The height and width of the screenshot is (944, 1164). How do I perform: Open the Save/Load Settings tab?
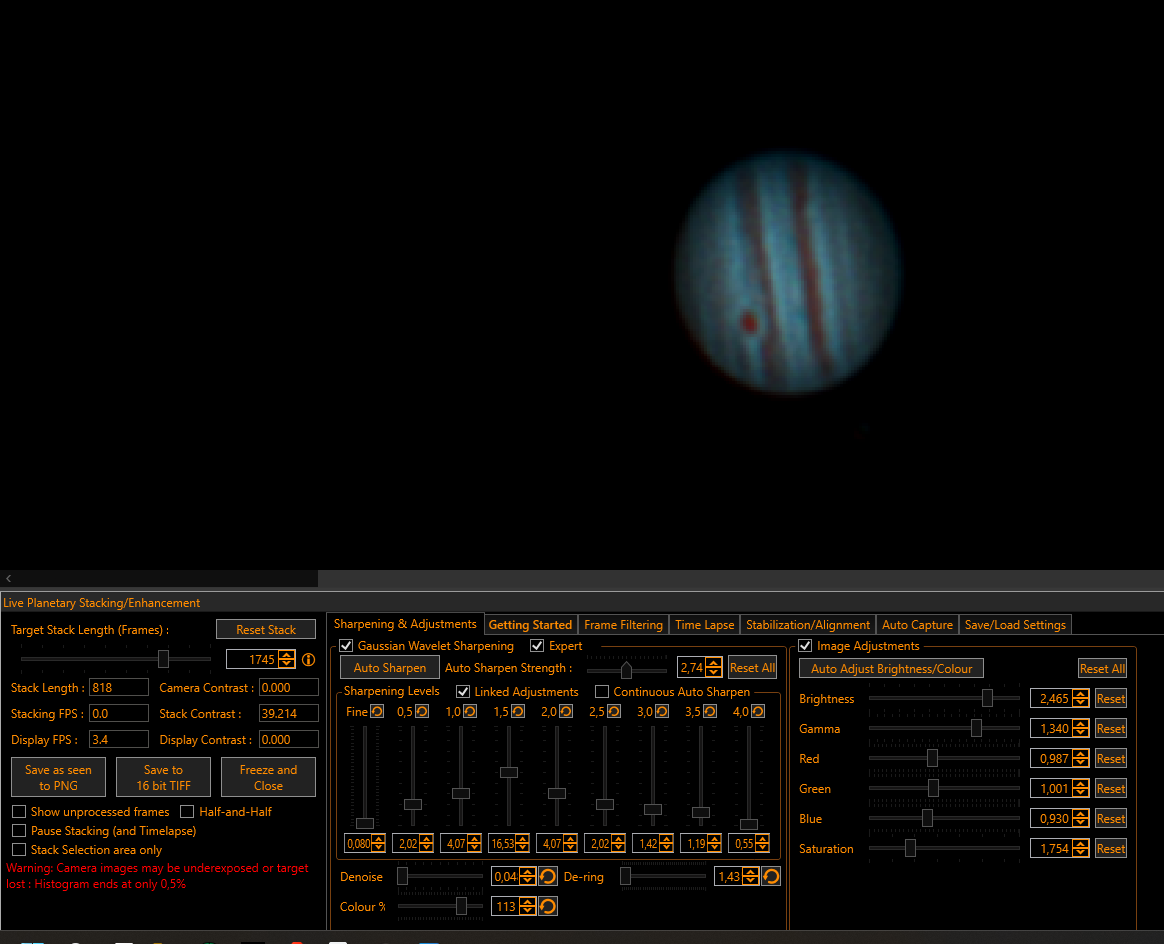click(1015, 625)
